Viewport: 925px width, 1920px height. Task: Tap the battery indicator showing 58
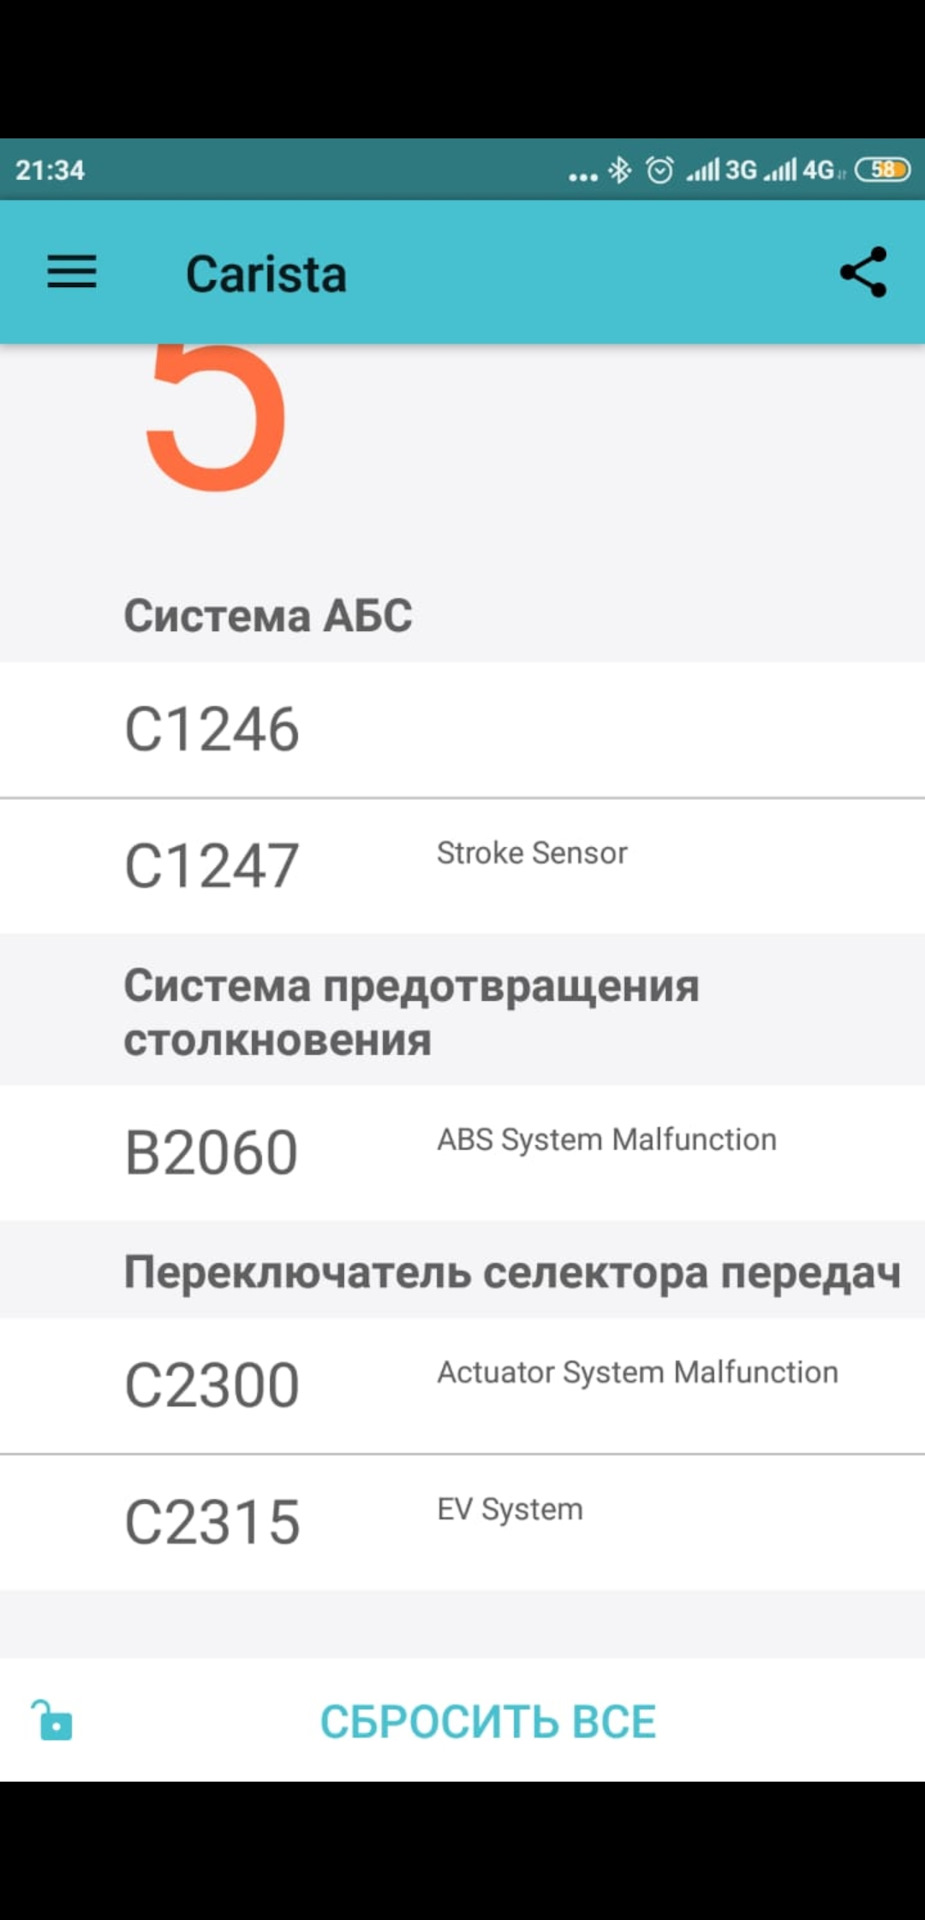pos(883,170)
